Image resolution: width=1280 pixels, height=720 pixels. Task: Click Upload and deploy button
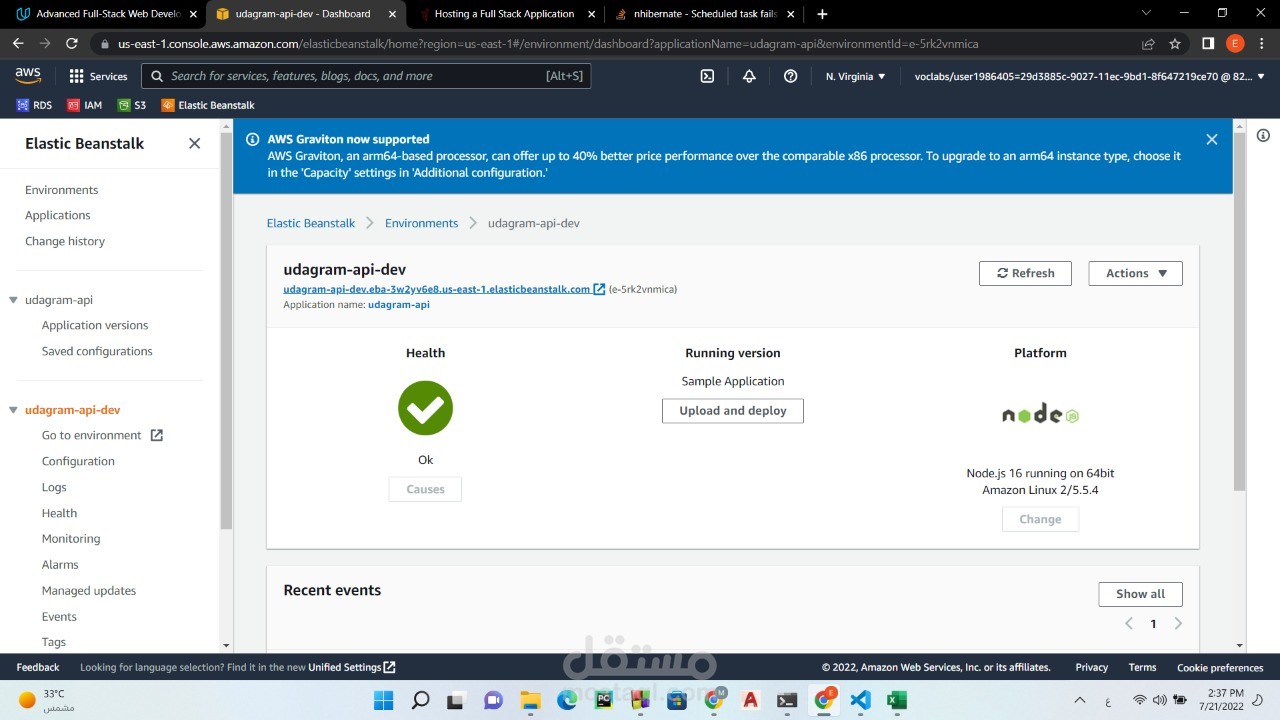coord(733,410)
